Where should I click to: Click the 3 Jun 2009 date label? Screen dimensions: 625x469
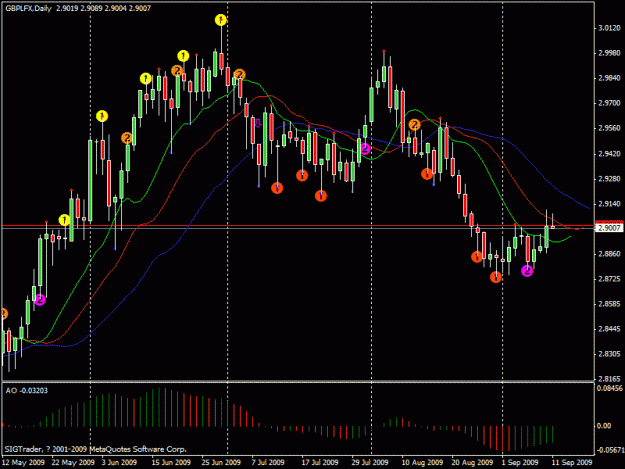point(119,462)
